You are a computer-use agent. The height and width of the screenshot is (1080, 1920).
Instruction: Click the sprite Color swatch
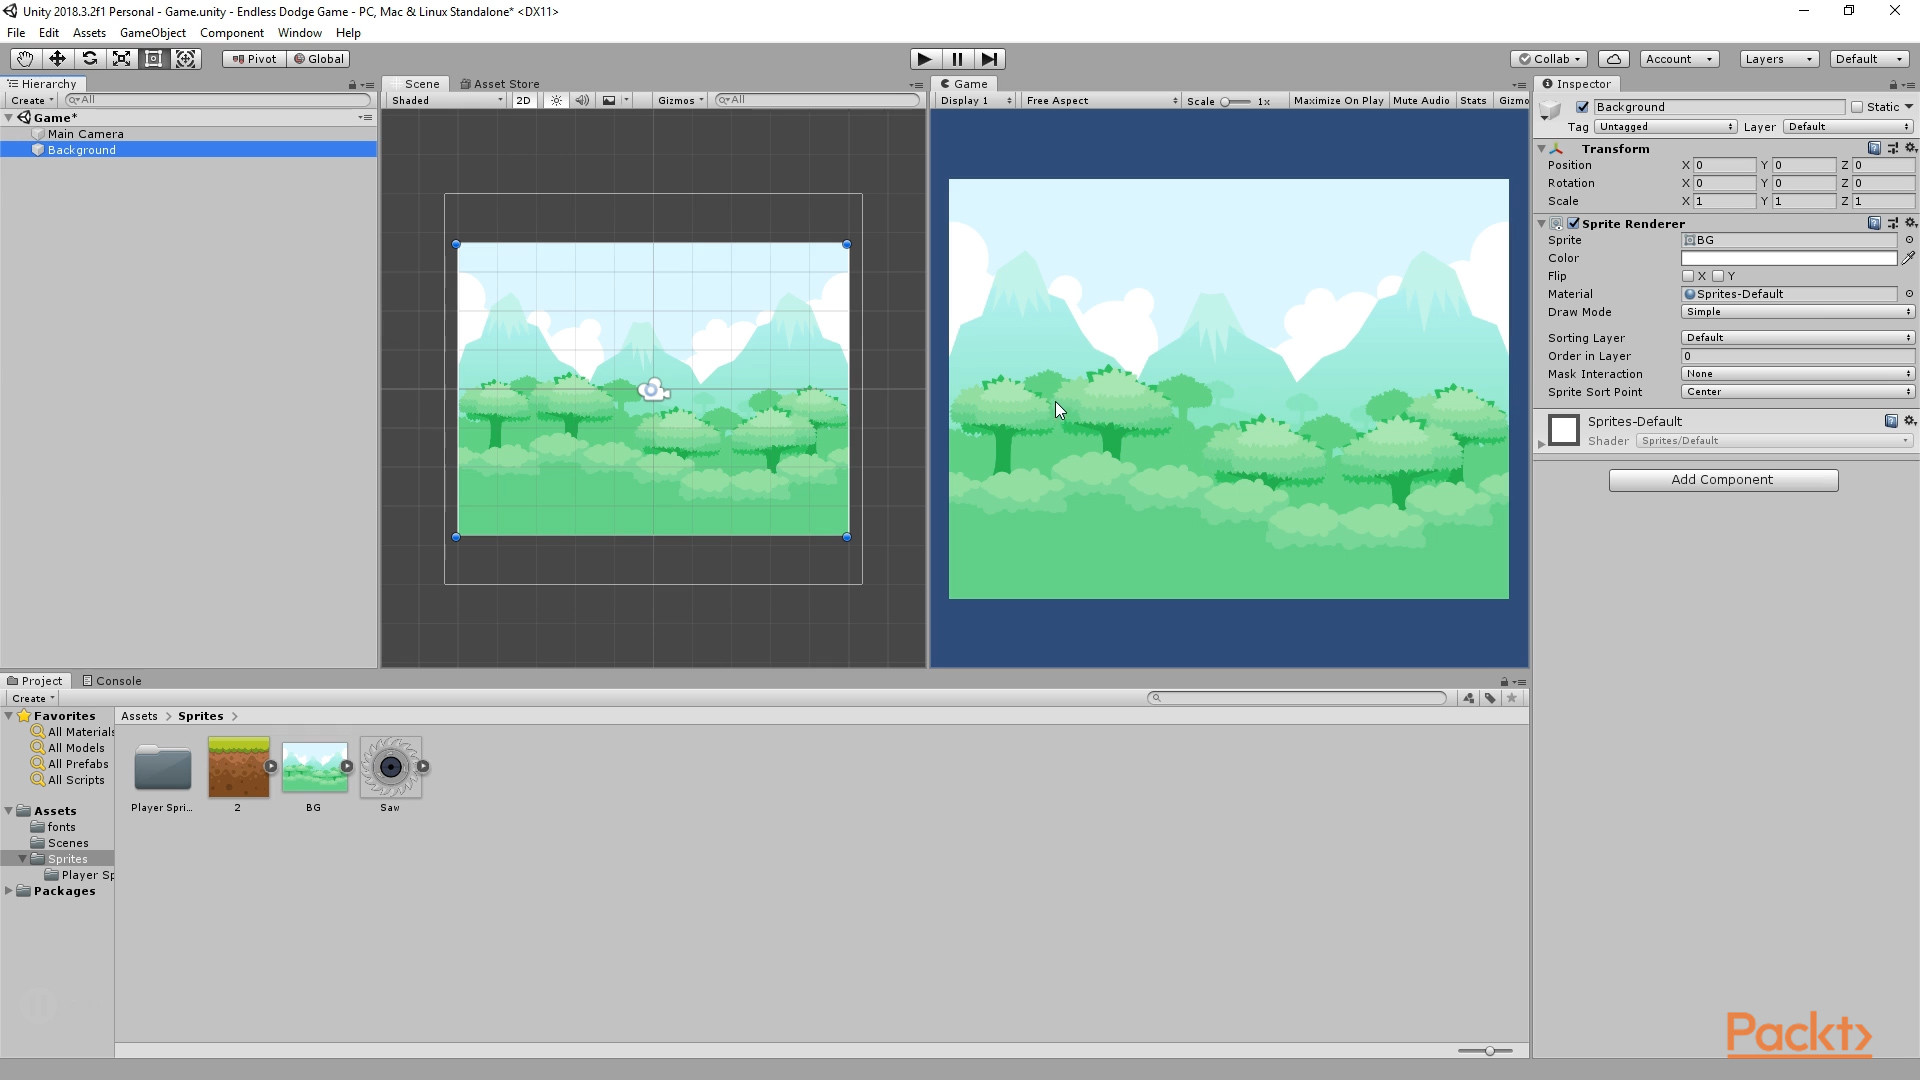pyautogui.click(x=1788, y=258)
